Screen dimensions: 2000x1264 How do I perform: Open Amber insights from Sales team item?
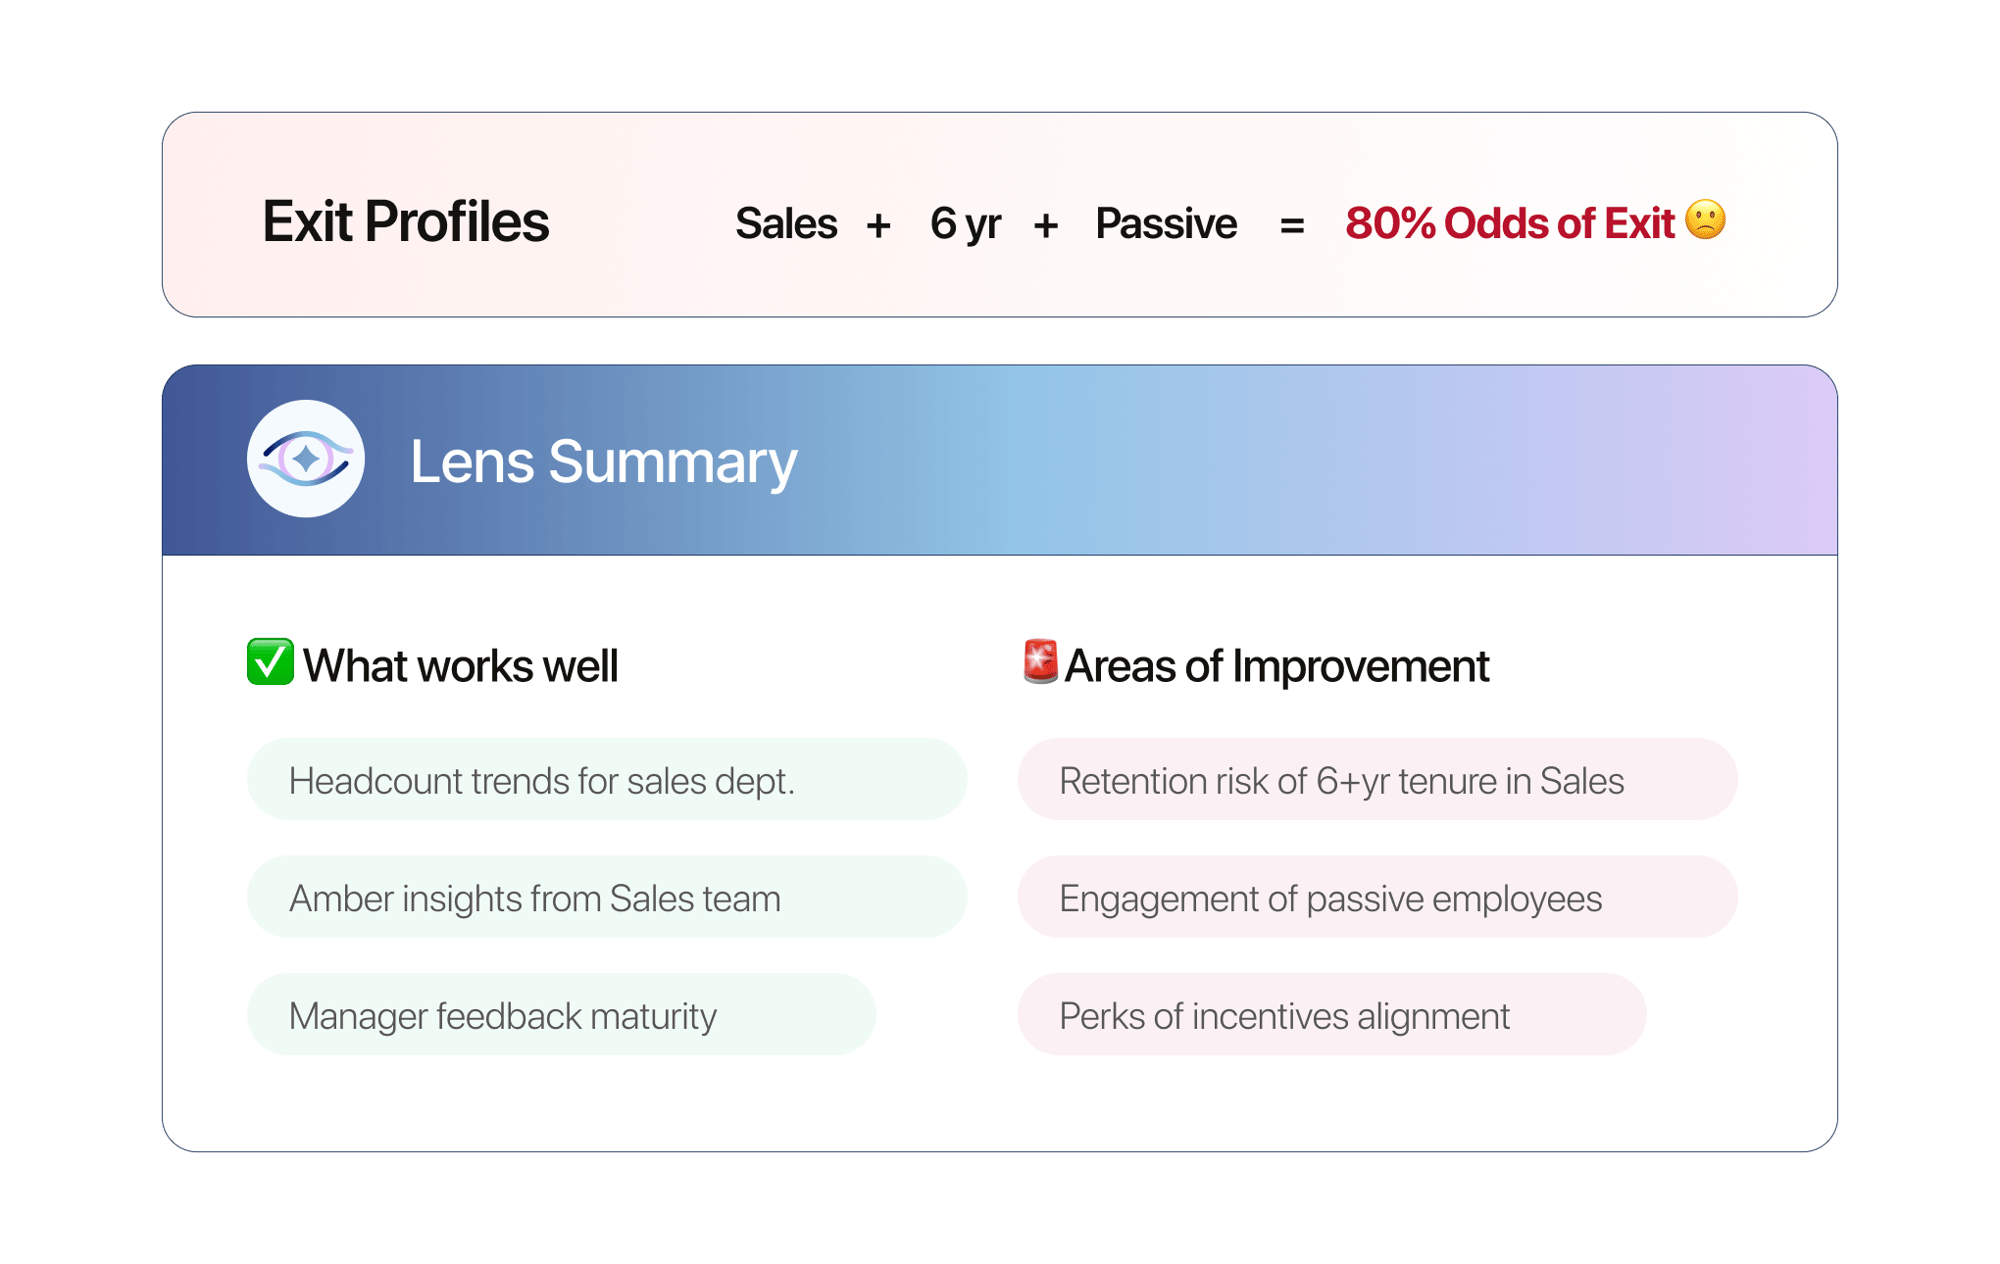point(606,897)
